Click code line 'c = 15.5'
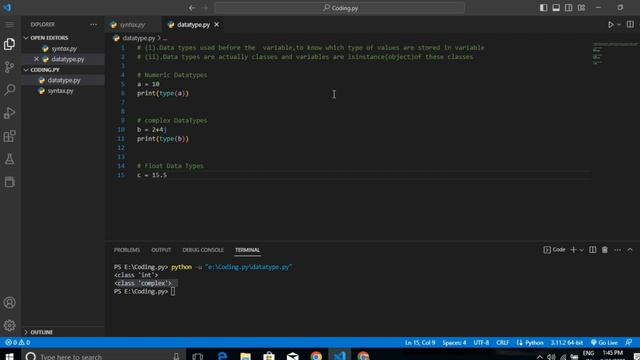This screenshot has width=640, height=360. pos(152,175)
